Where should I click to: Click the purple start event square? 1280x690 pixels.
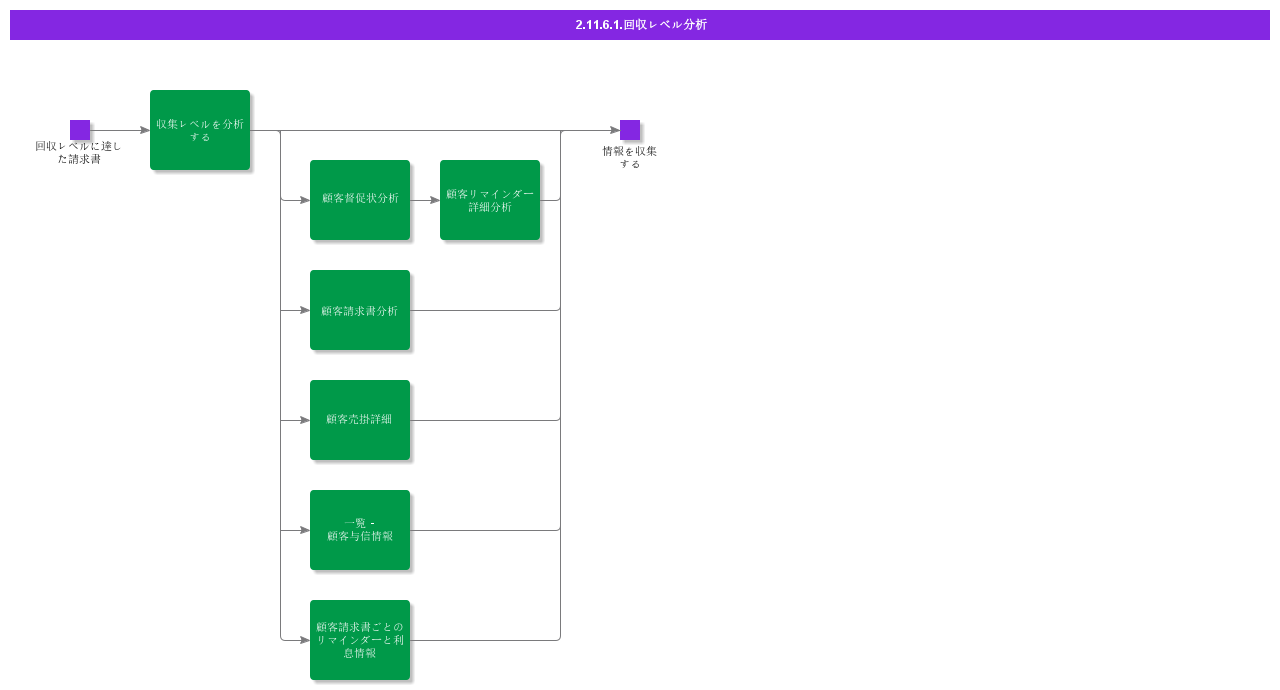80,130
